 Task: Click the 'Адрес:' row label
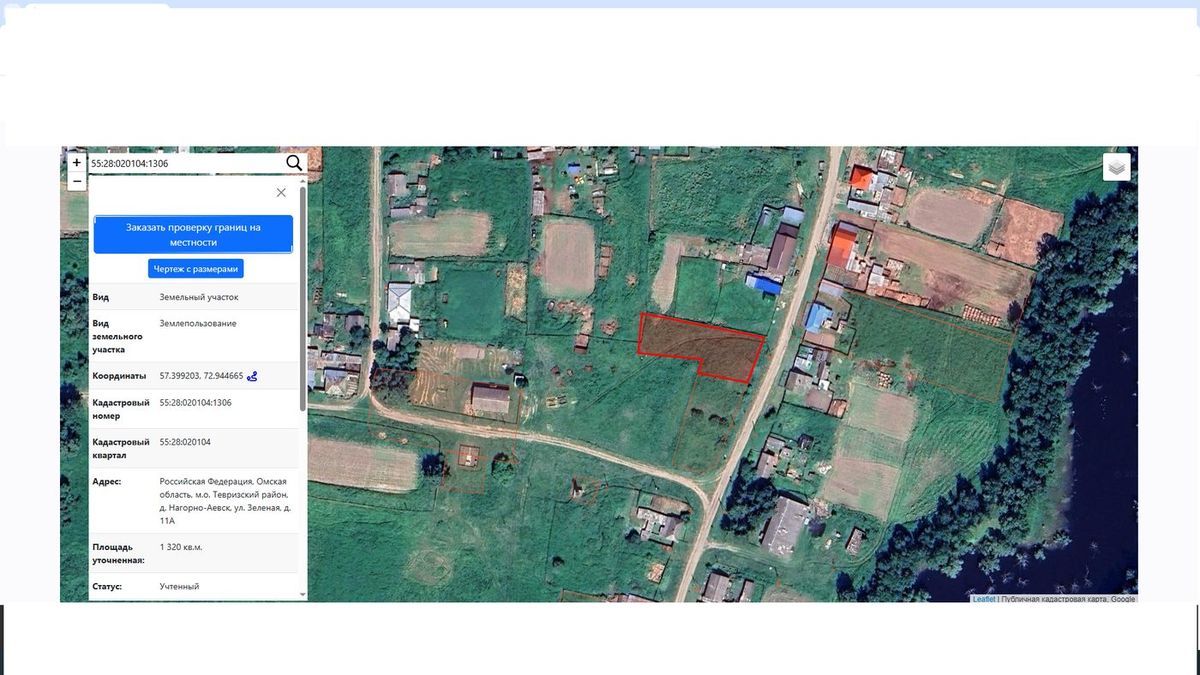click(107, 481)
